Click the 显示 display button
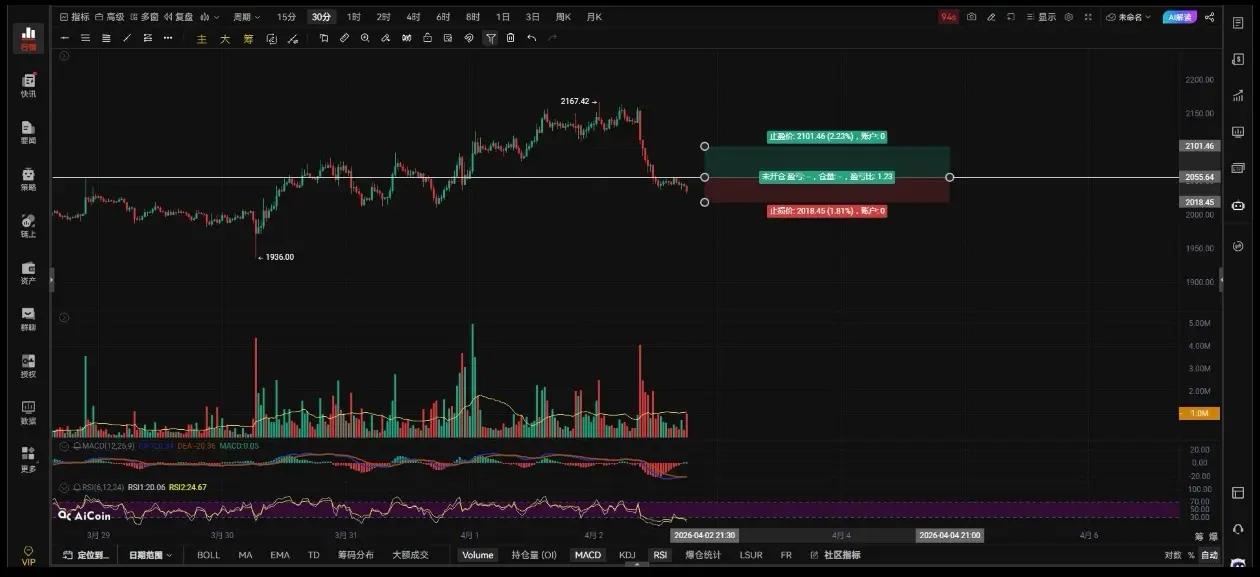Viewport: 1260px width, 577px height. pos(1041,17)
